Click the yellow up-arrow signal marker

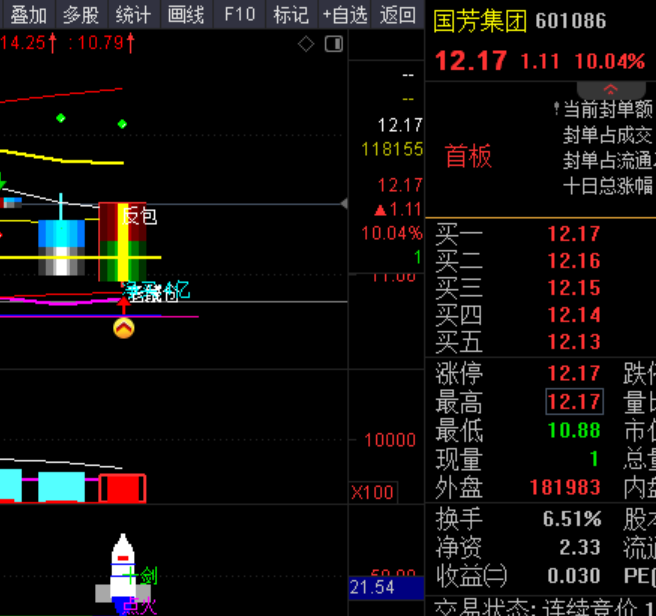point(123,328)
